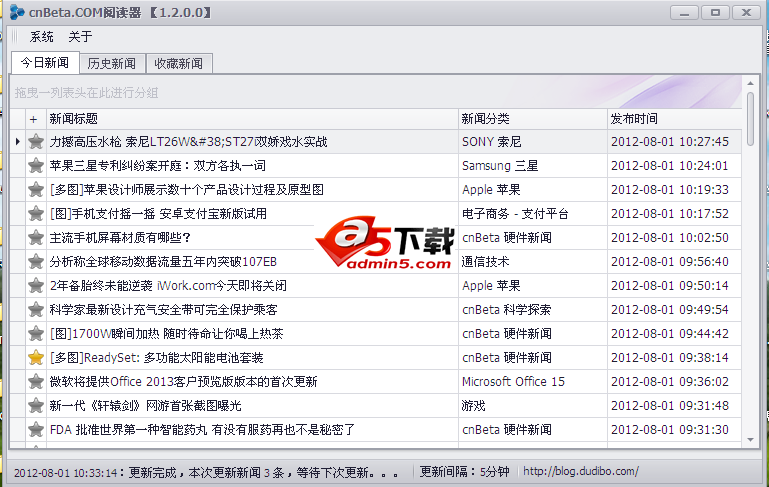Select the 1700W瞬间加热 随时待命 title
Image resolution: width=769 pixels, height=487 pixels.
(x=167, y=334)
